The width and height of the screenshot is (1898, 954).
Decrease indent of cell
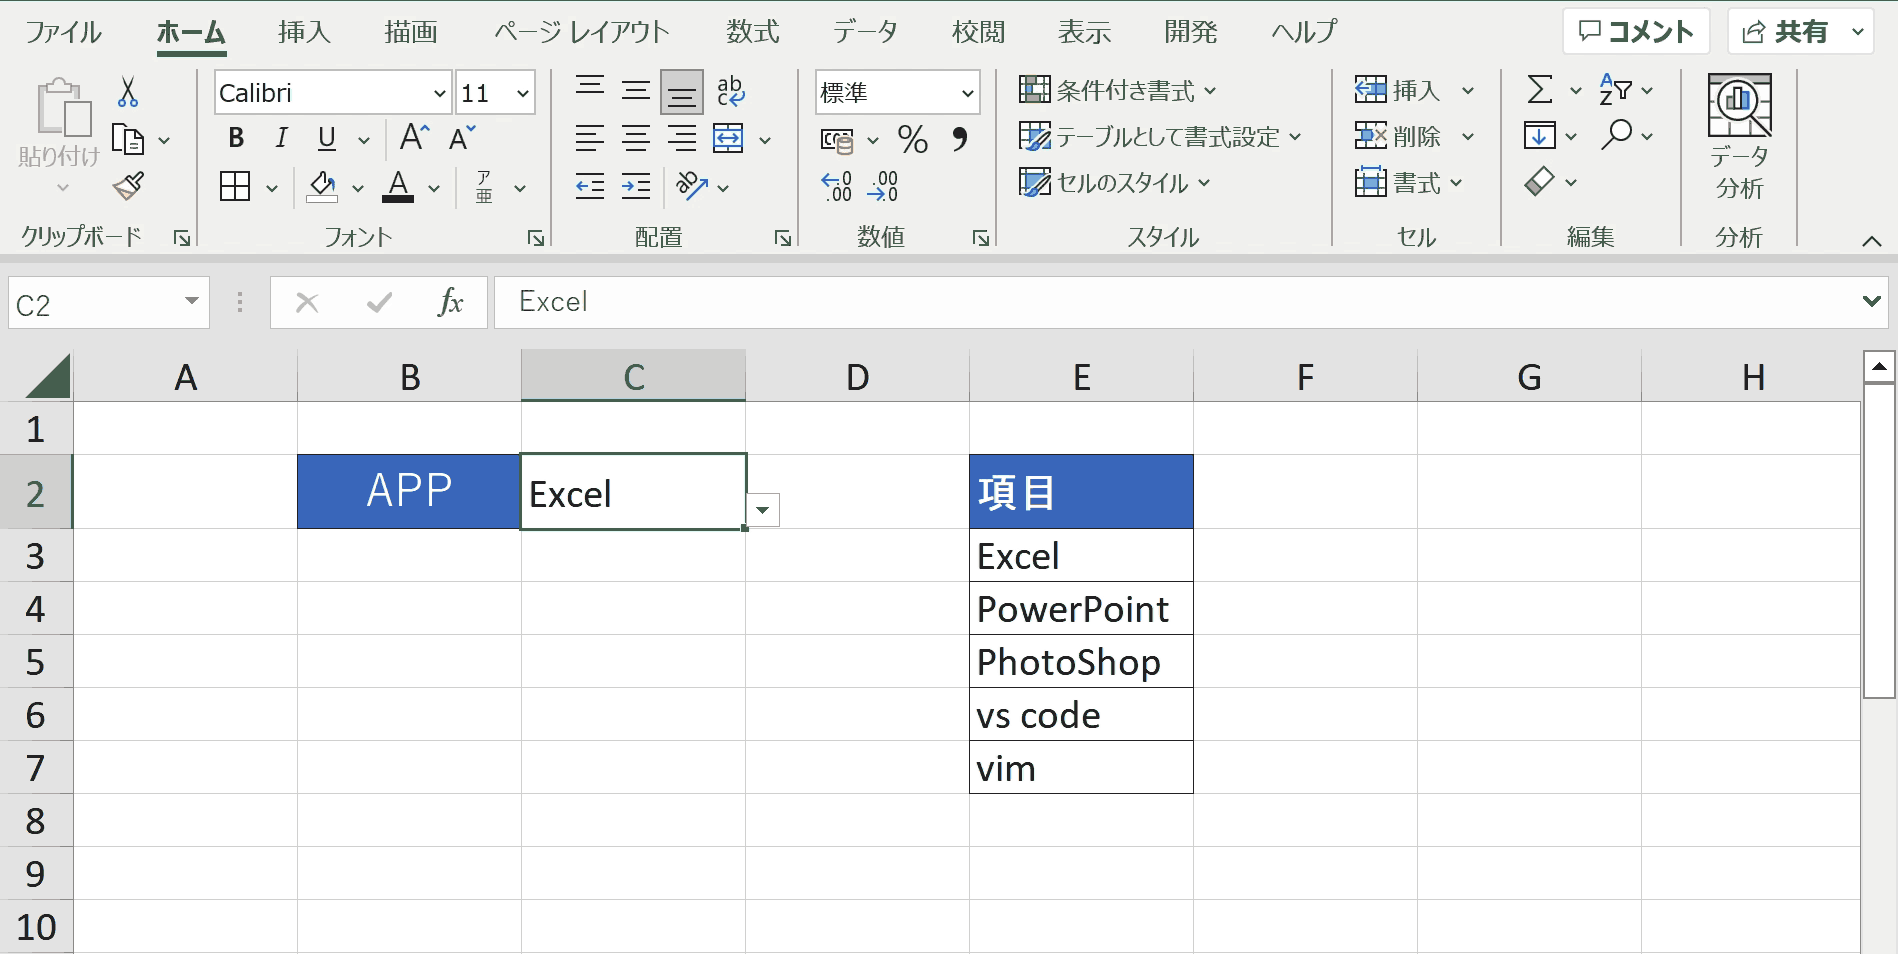click(590, 186)
